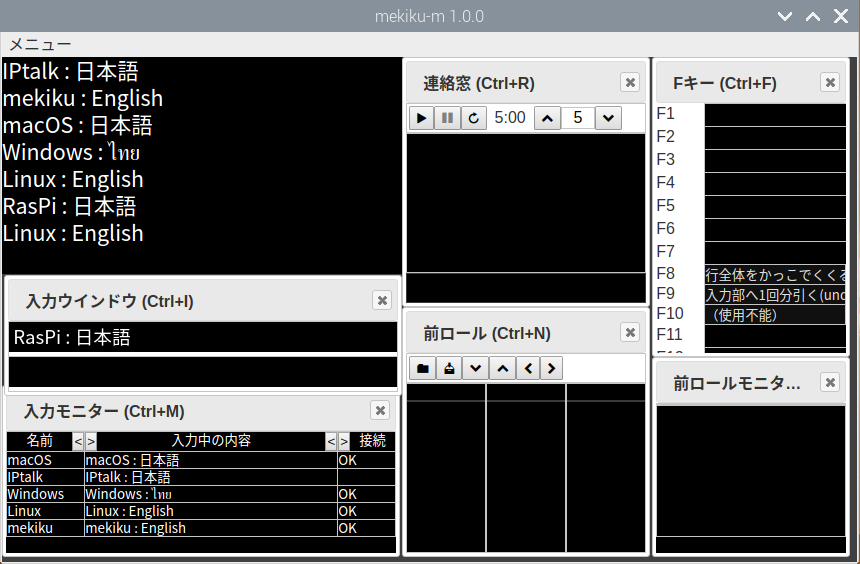Click the > button beside 接続 header
The image size is (860, 564).
click(x=344, y=441)
